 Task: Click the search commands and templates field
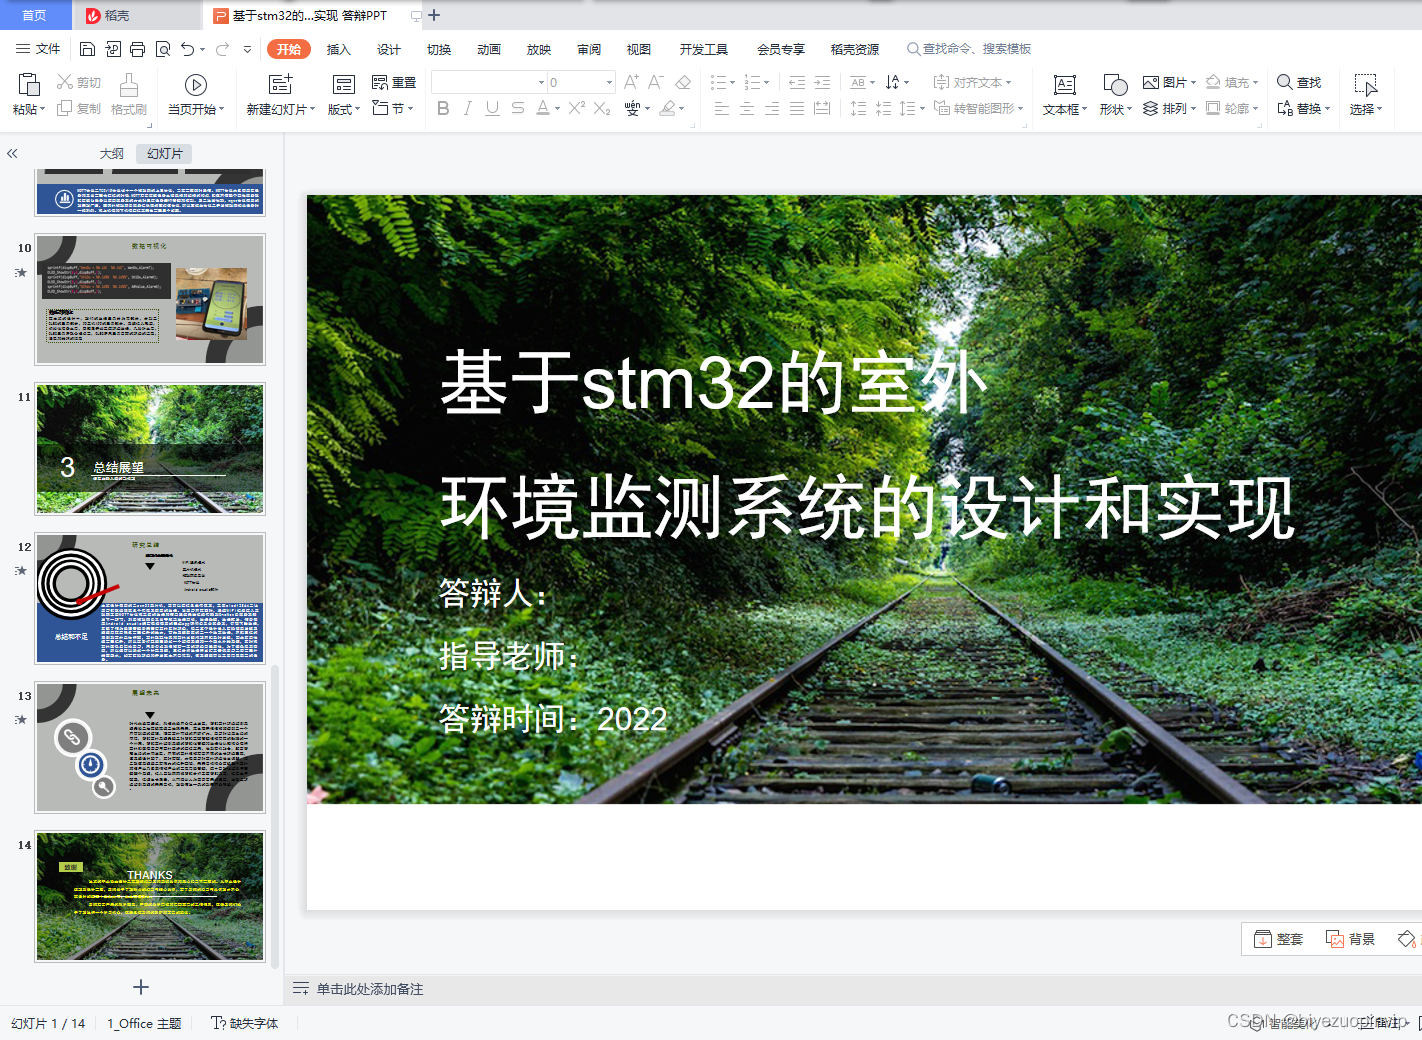point(970,49)
